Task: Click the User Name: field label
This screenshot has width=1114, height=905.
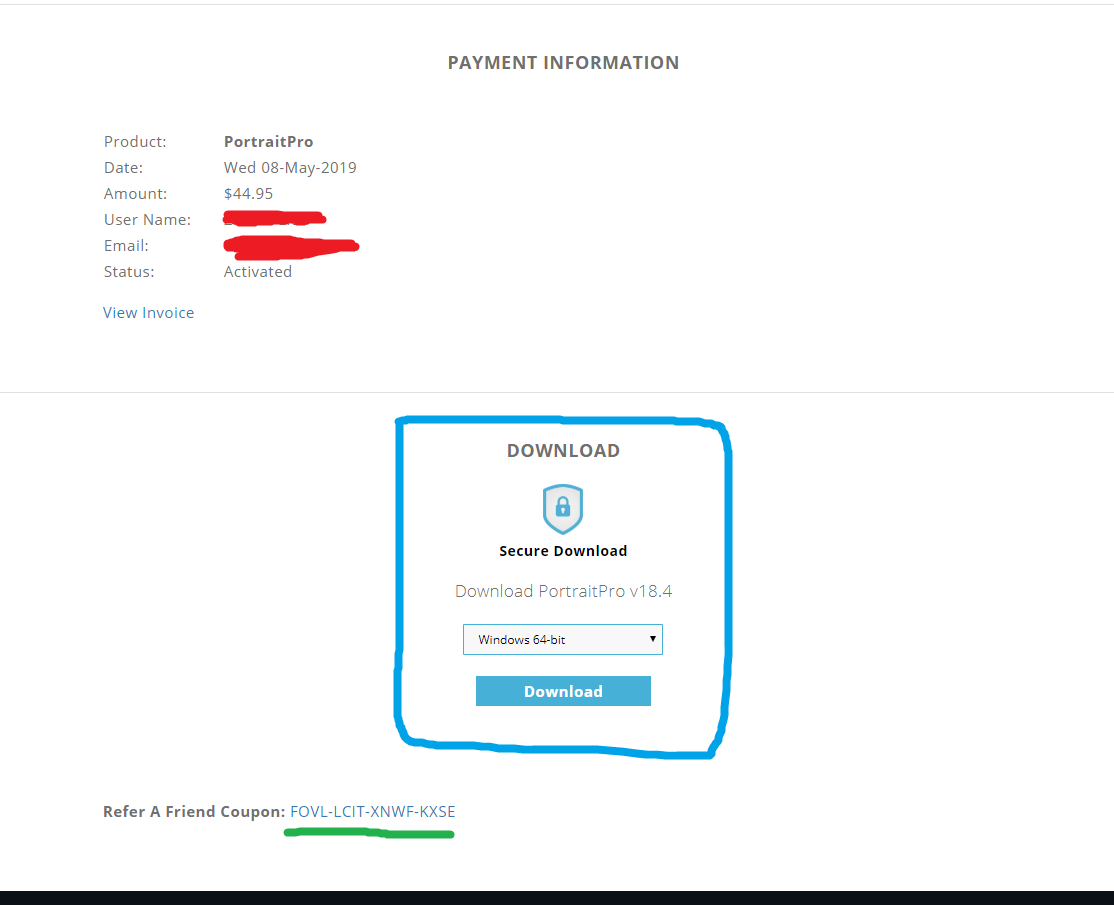Action: tap(148, 220)
